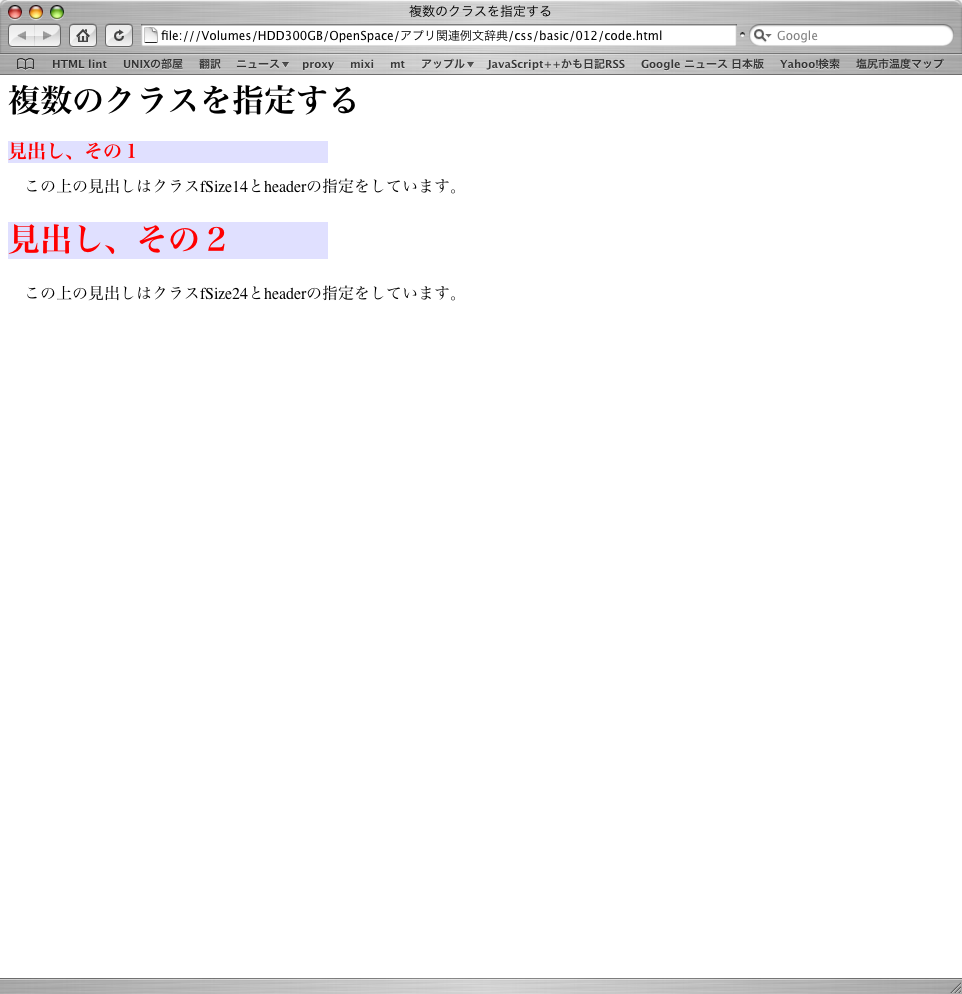The image size is (962, 994).
Task: Expand the ニュース bookmark folder
Action: pyautogui.click(x=262, y=64)
